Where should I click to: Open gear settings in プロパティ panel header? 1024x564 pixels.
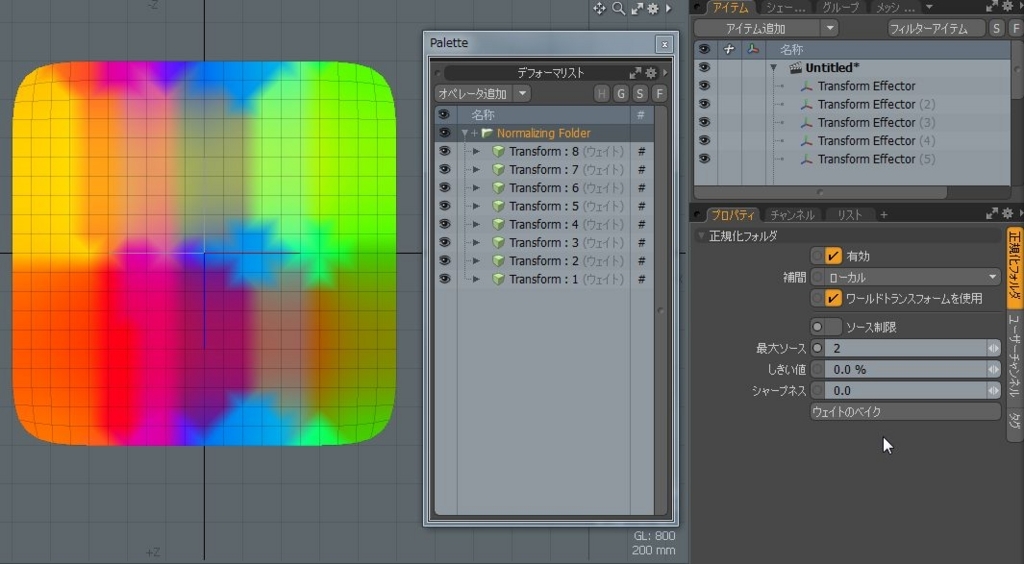(x=1008, y=213)
